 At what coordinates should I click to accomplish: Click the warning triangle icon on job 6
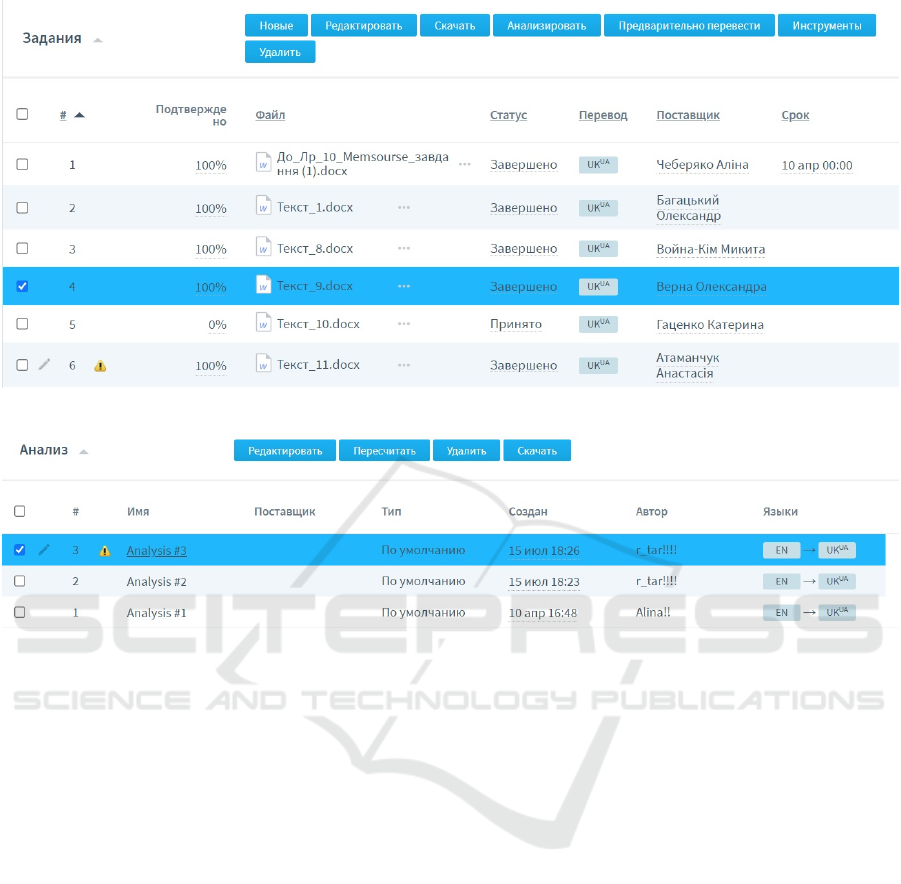(x=100, y=366)
